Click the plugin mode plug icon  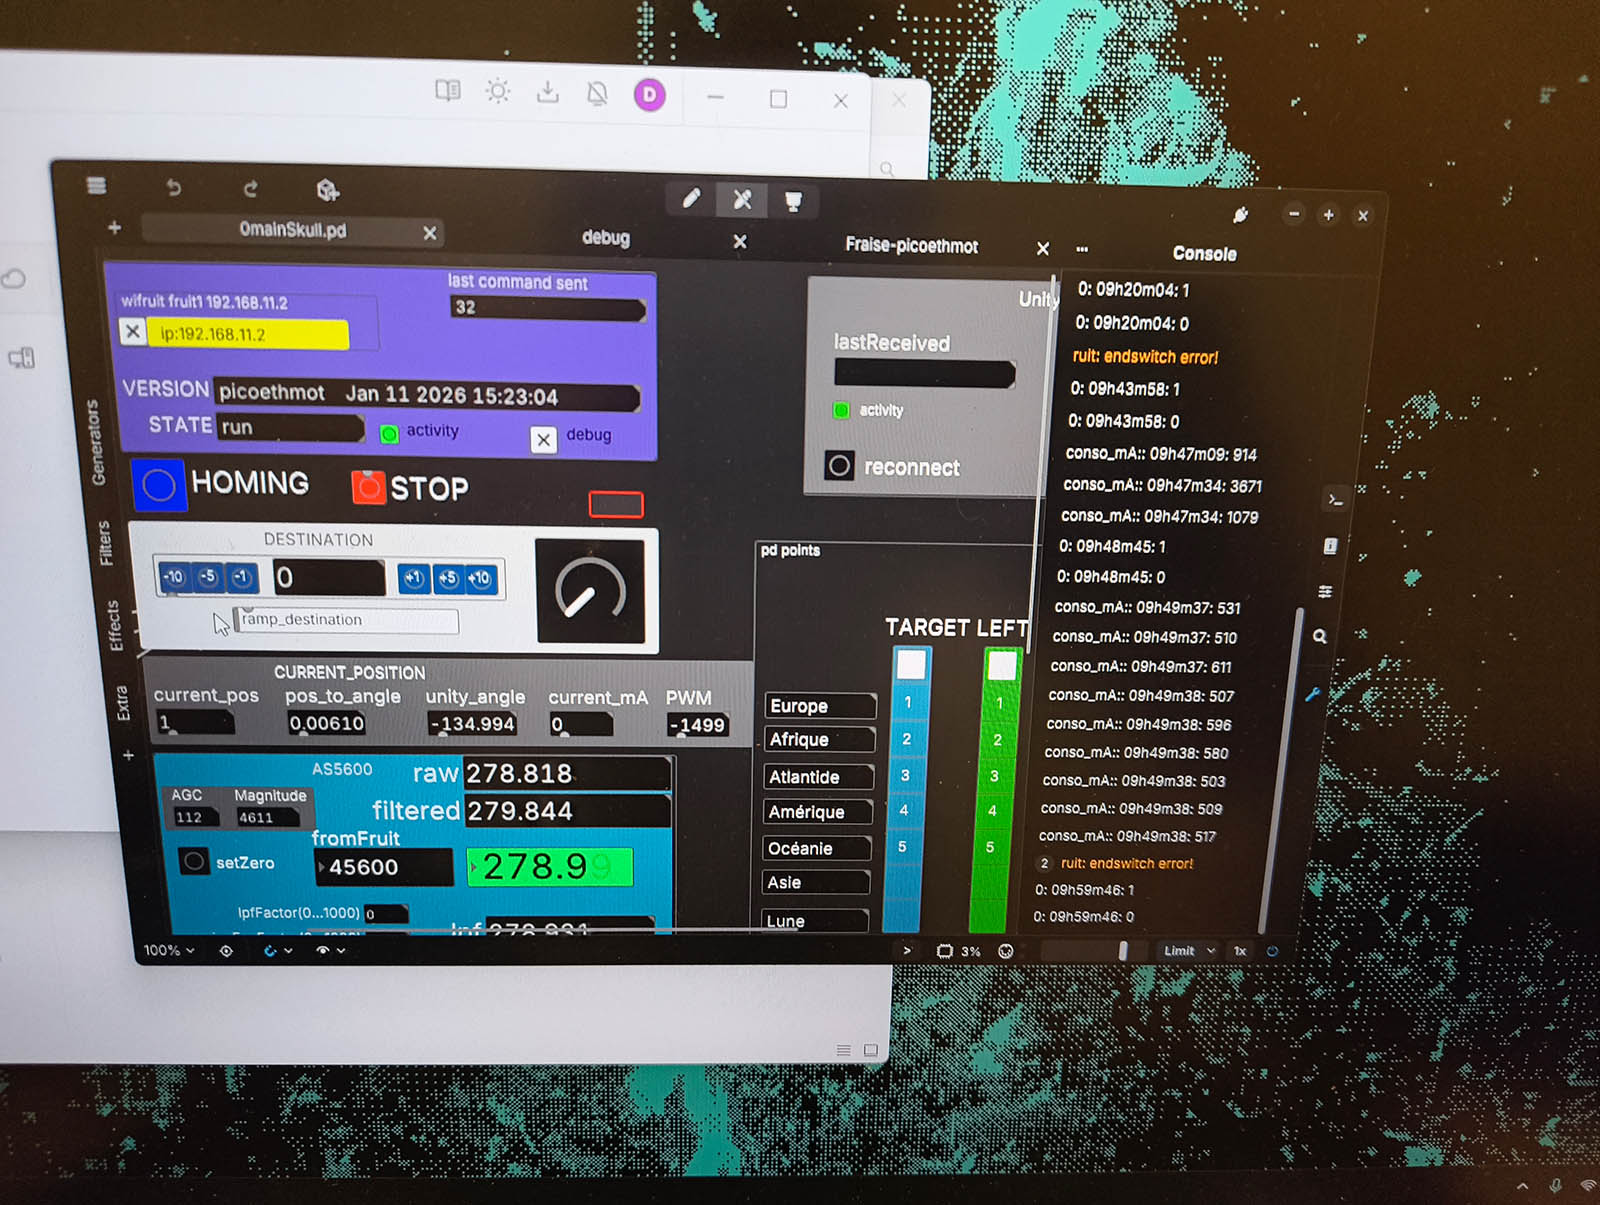pos(1240,215)
